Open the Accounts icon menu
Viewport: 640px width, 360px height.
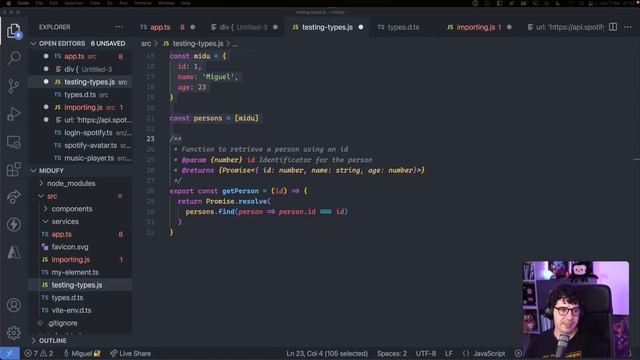tap(14, 305)
